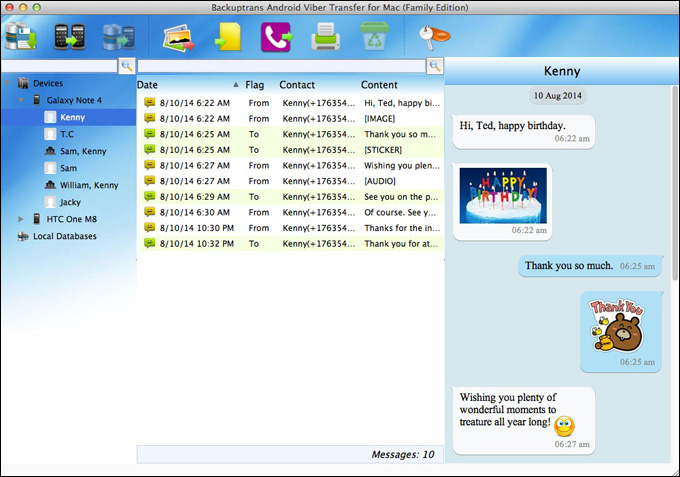Viewport: 680px width, 477px height.
Task: Click the sort arrow in the Date column
Action: [235, 85]
